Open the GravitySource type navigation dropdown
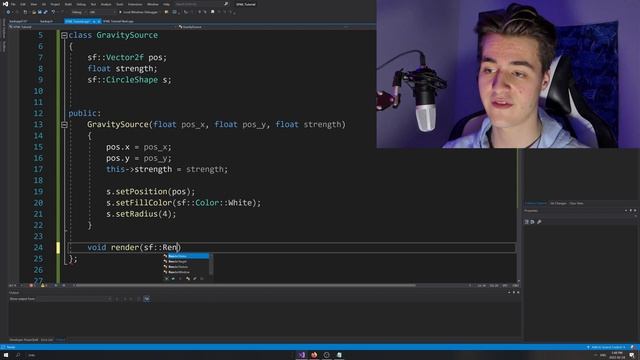The image size is (640, 360). (x=264, y=27)
